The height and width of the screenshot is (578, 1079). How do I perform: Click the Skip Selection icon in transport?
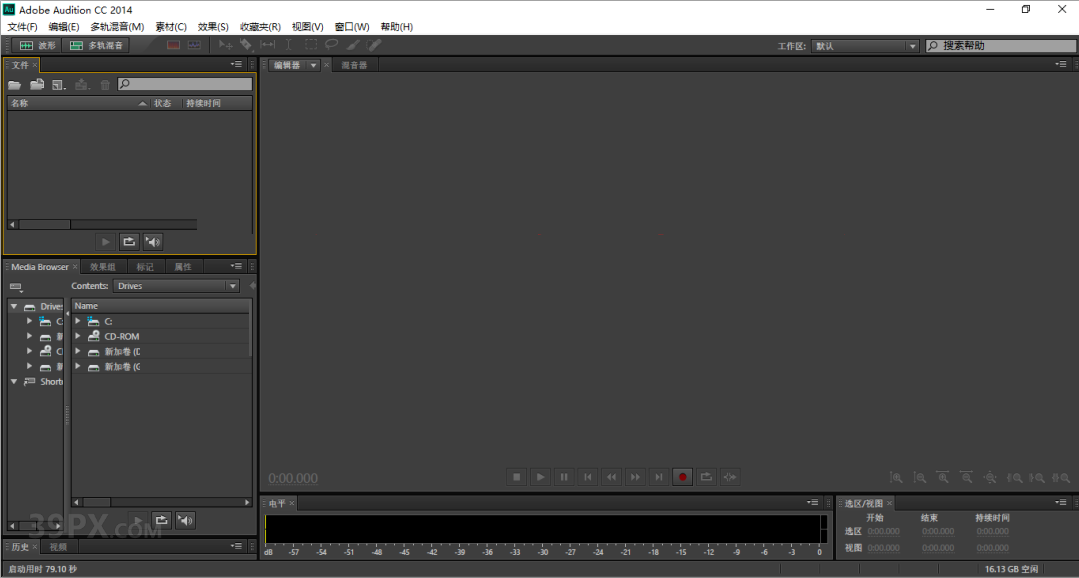731,478
